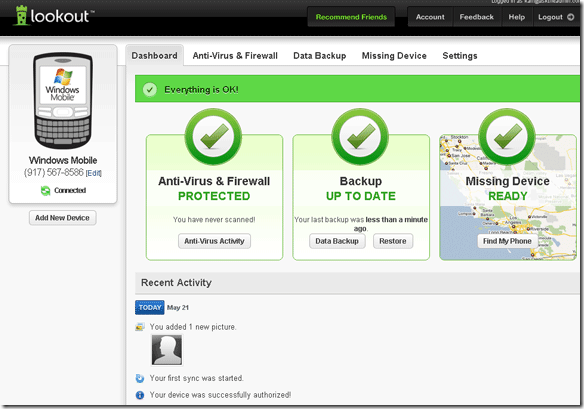Click the Missing Device green checkmark circle
The width and height of the screenshot is (584, 409).
(507, 136)
